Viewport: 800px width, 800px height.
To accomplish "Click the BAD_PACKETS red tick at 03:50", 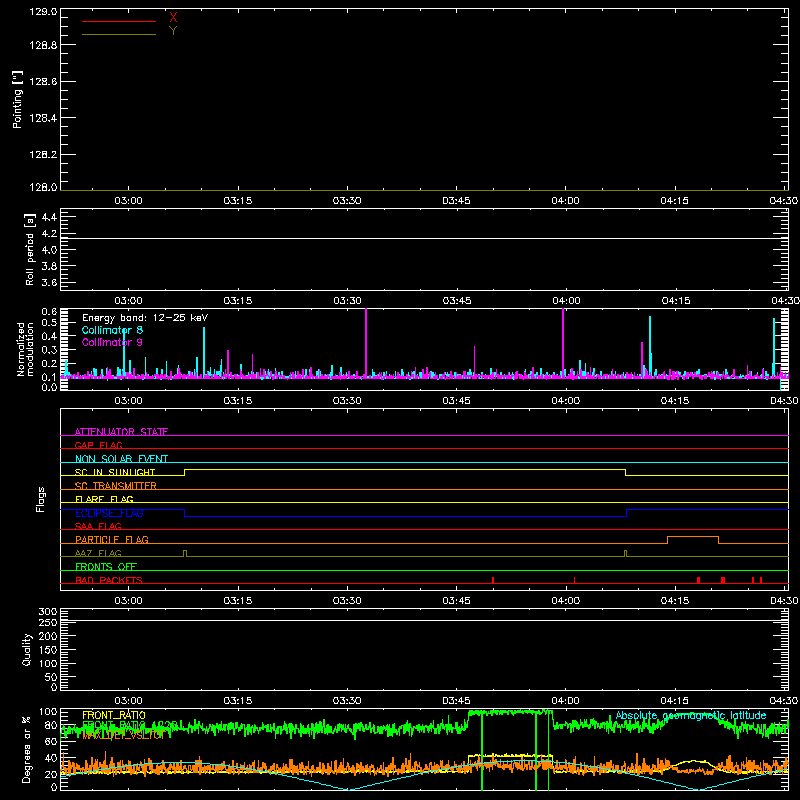I will [493, 580].
